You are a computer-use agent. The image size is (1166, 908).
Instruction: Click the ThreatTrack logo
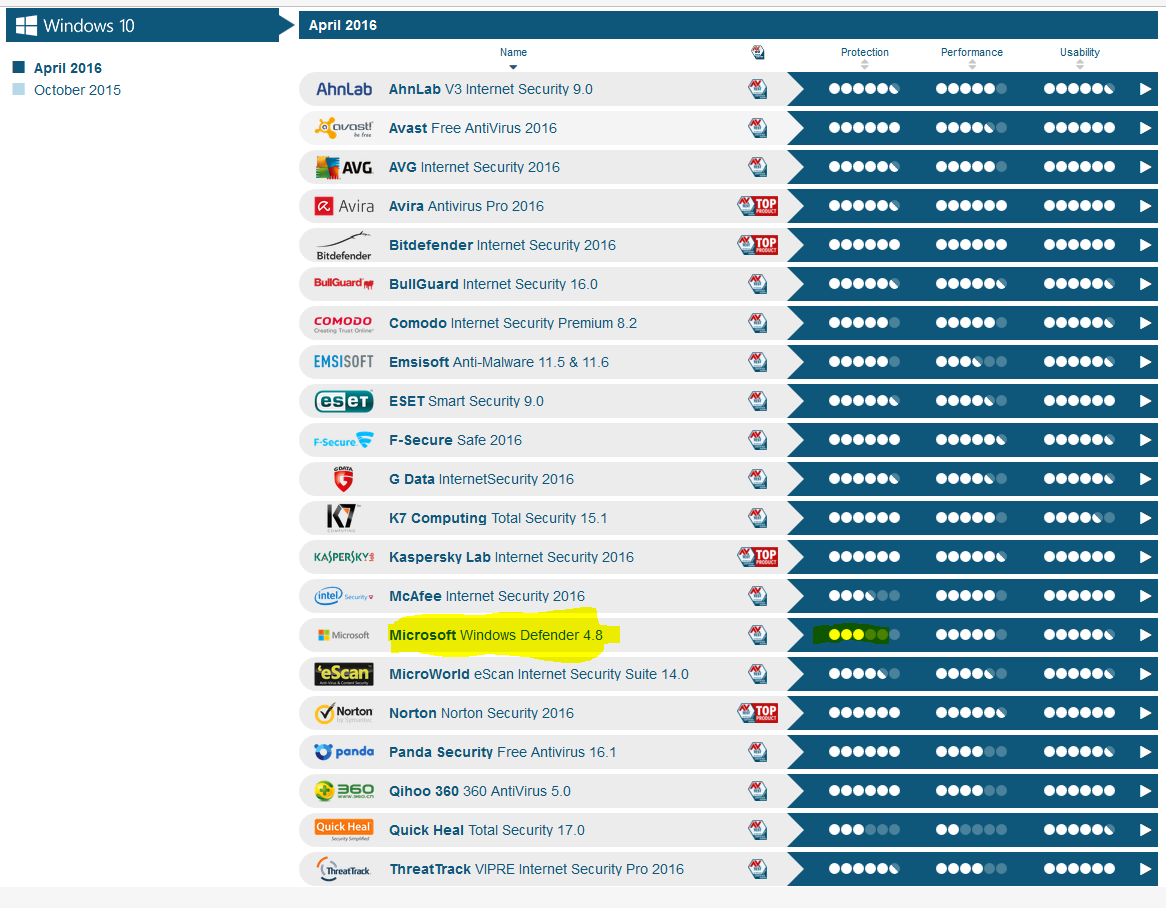344,869
